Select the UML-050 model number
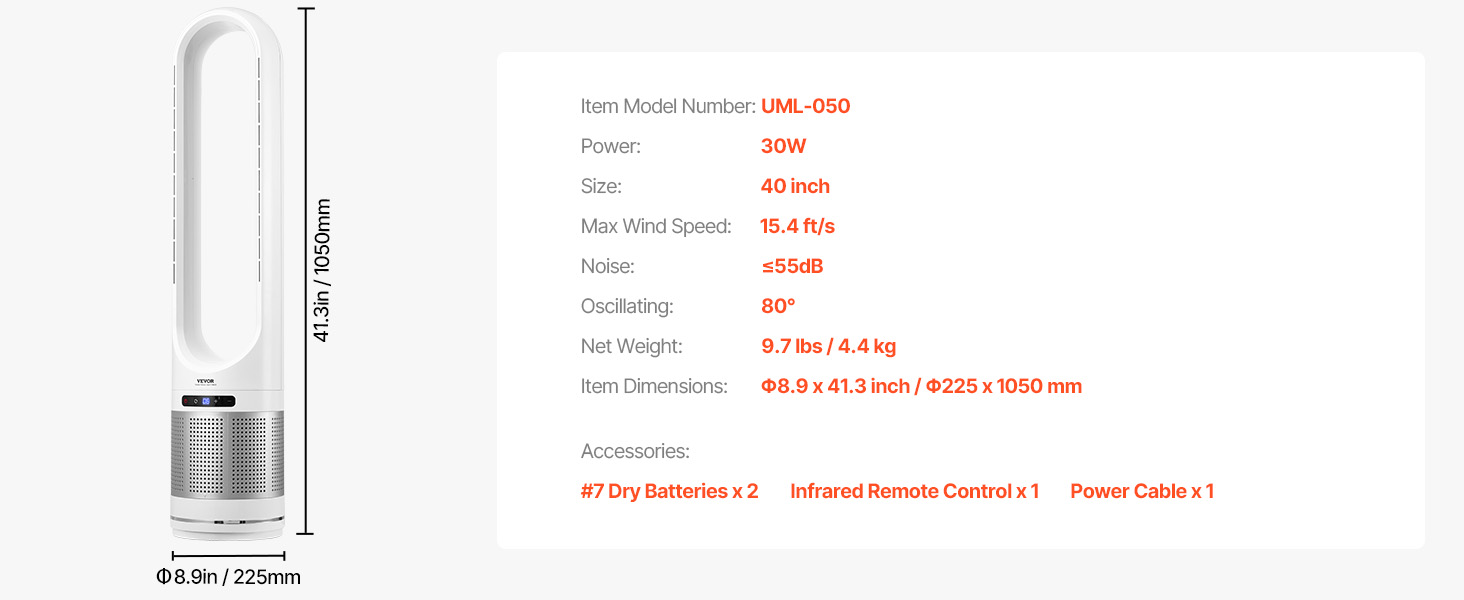This screenshot has height=600, width=1464. 805,106
